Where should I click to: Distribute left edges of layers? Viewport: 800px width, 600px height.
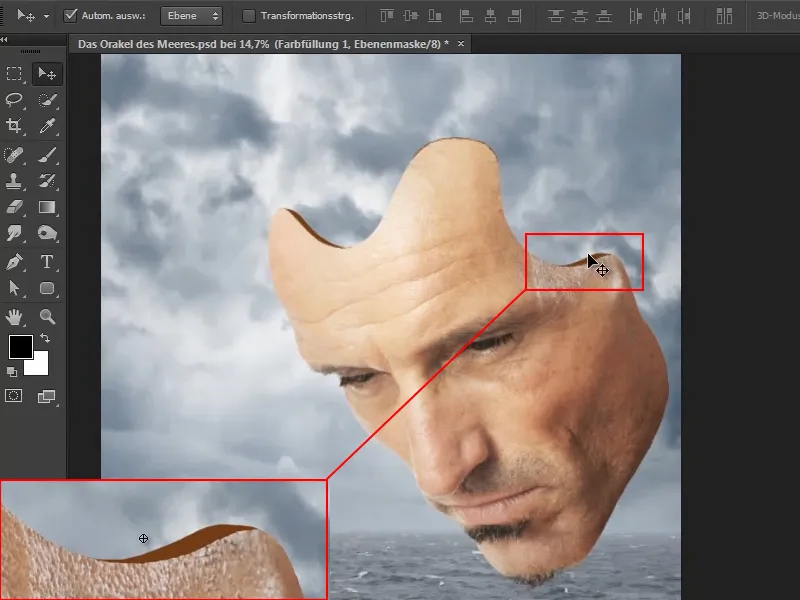click(x=635, y=16)
